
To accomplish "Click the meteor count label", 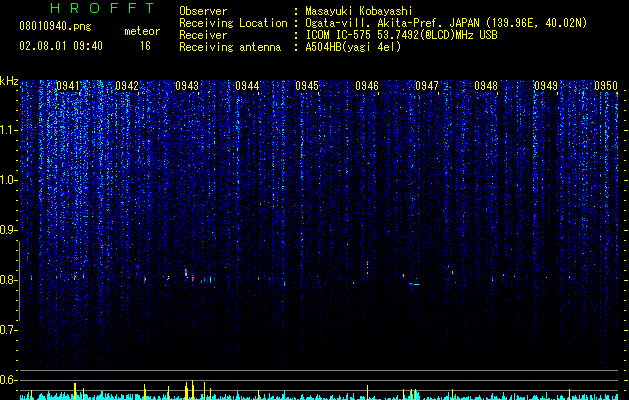I will [142, 31].
